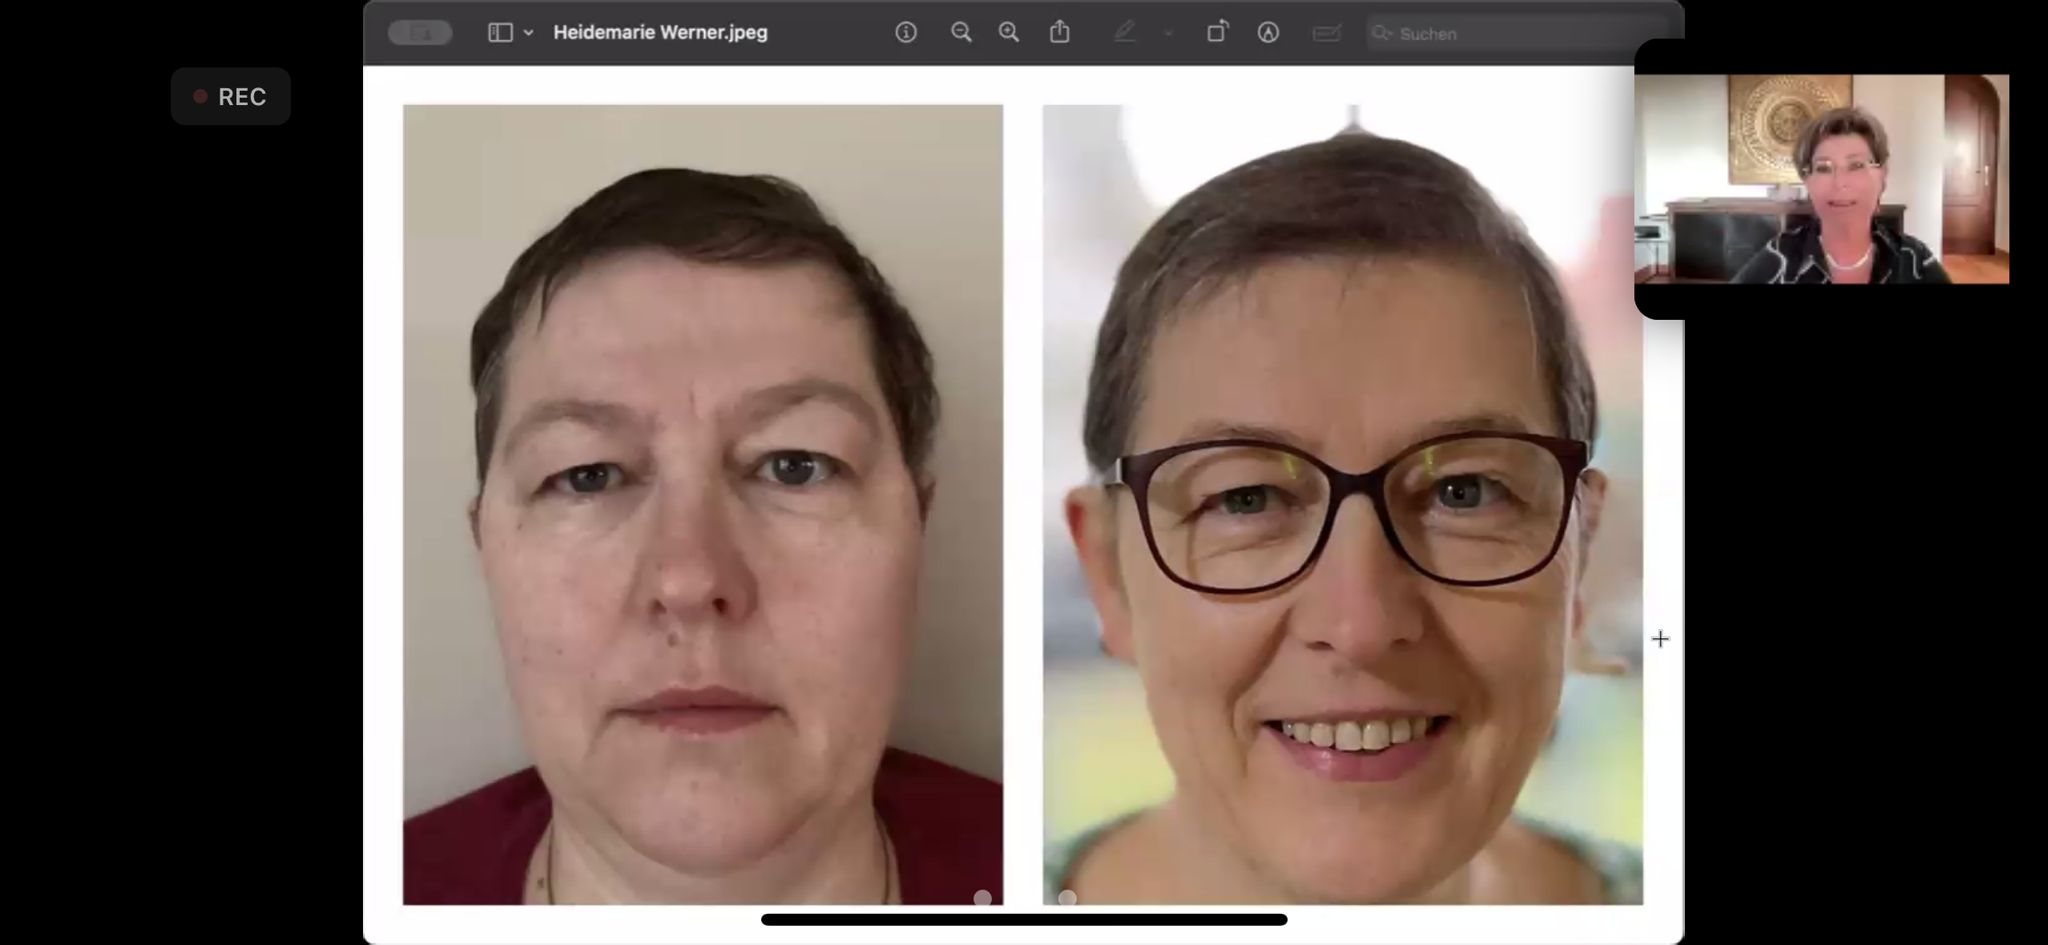Click the right portrait photo with glasses

[1342, 504]
